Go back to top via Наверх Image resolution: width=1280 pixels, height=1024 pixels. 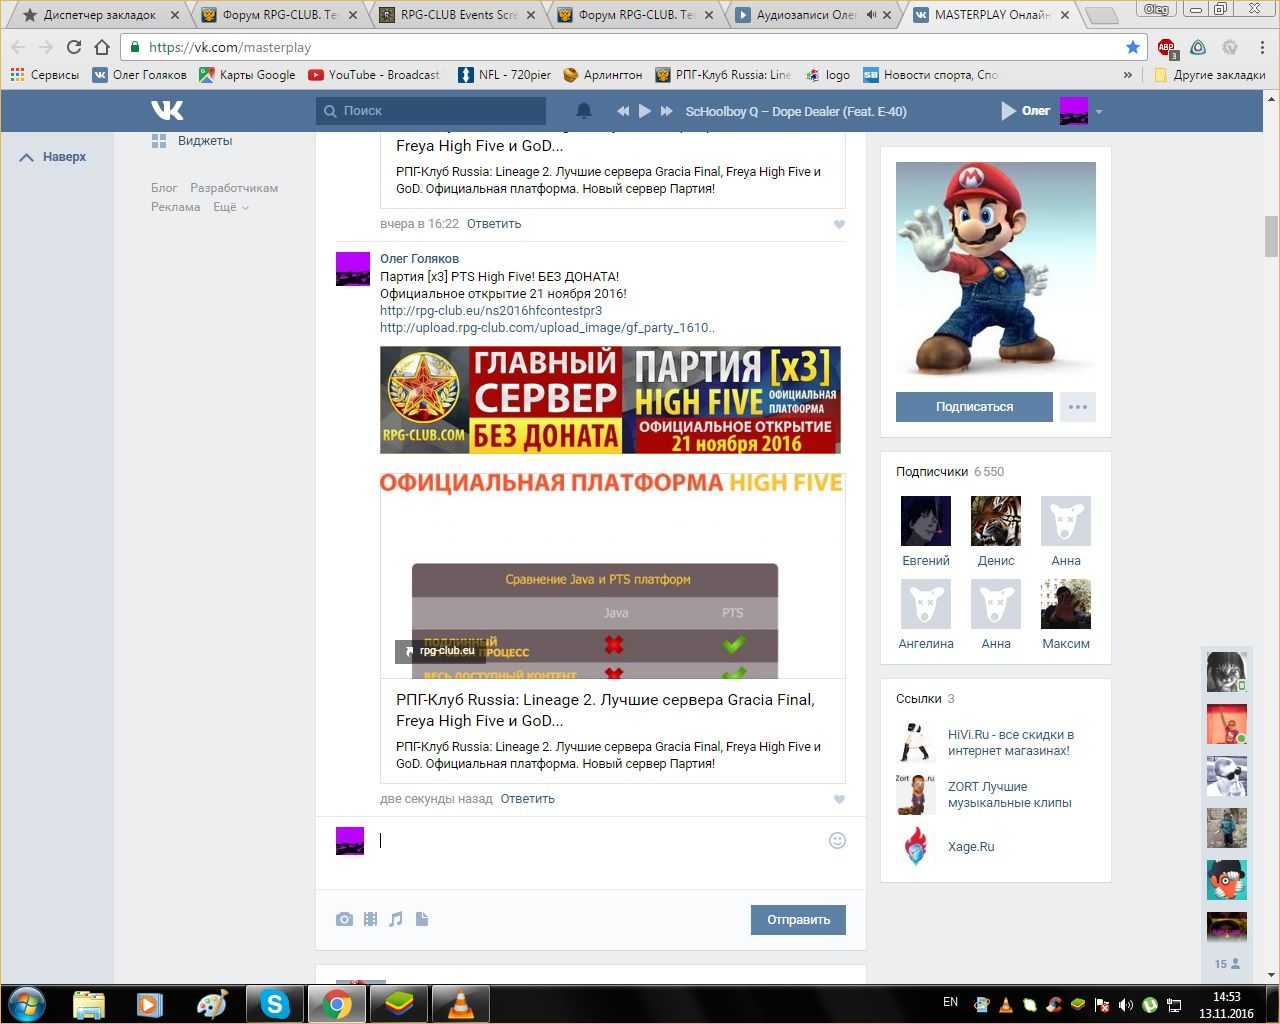point(54,157)
